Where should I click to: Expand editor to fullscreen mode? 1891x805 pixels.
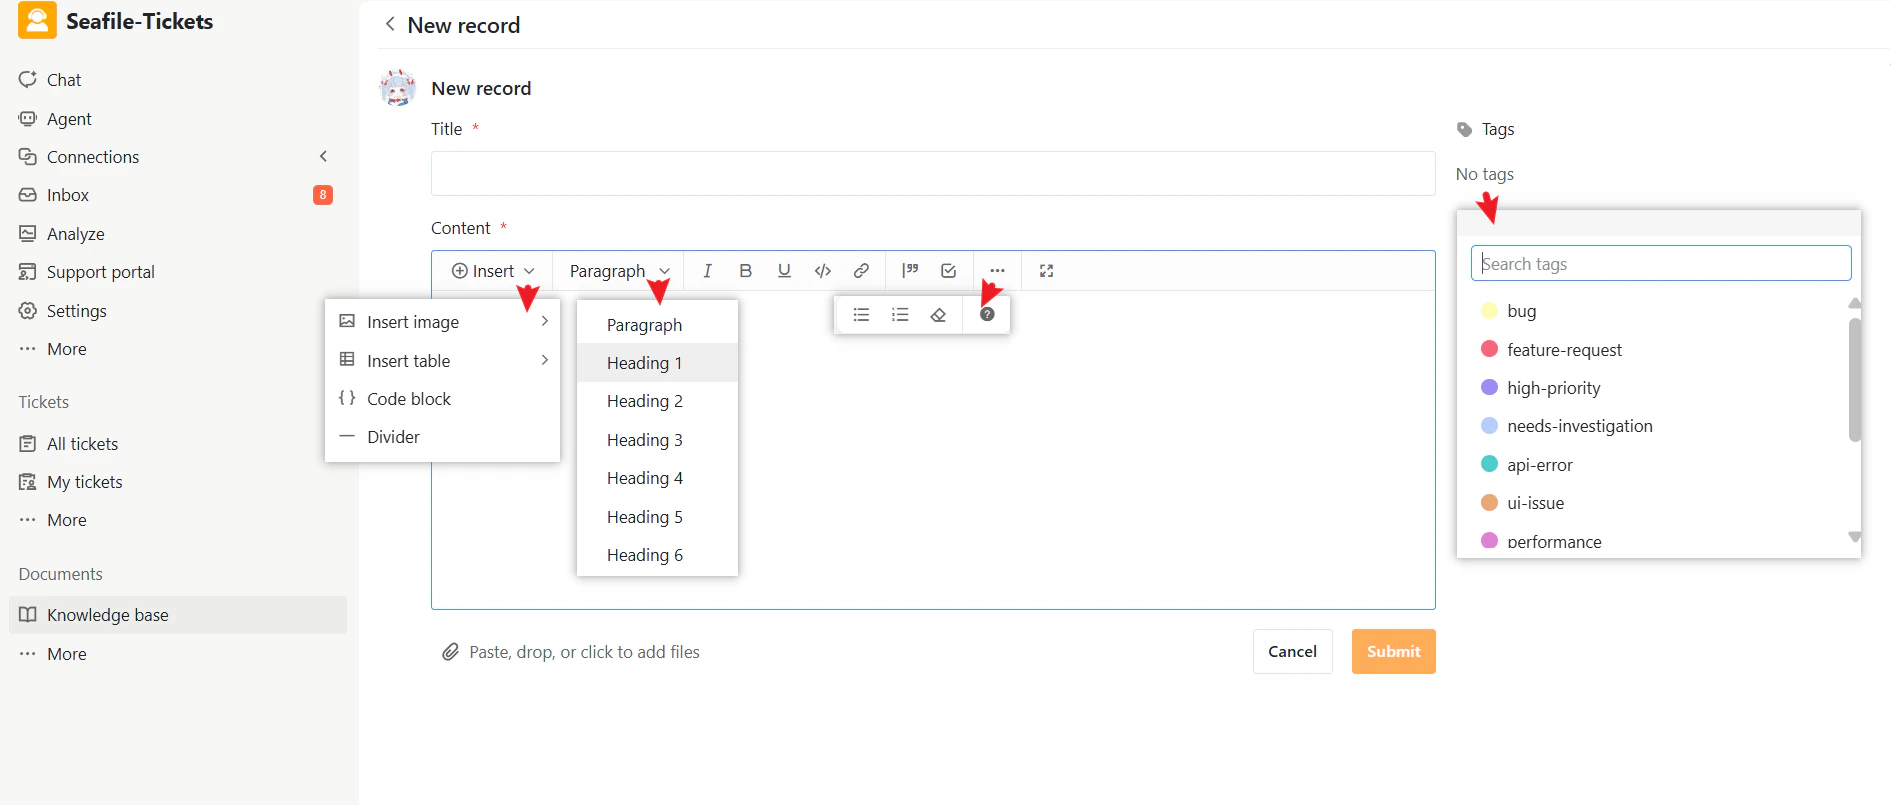pos(1046,271)
